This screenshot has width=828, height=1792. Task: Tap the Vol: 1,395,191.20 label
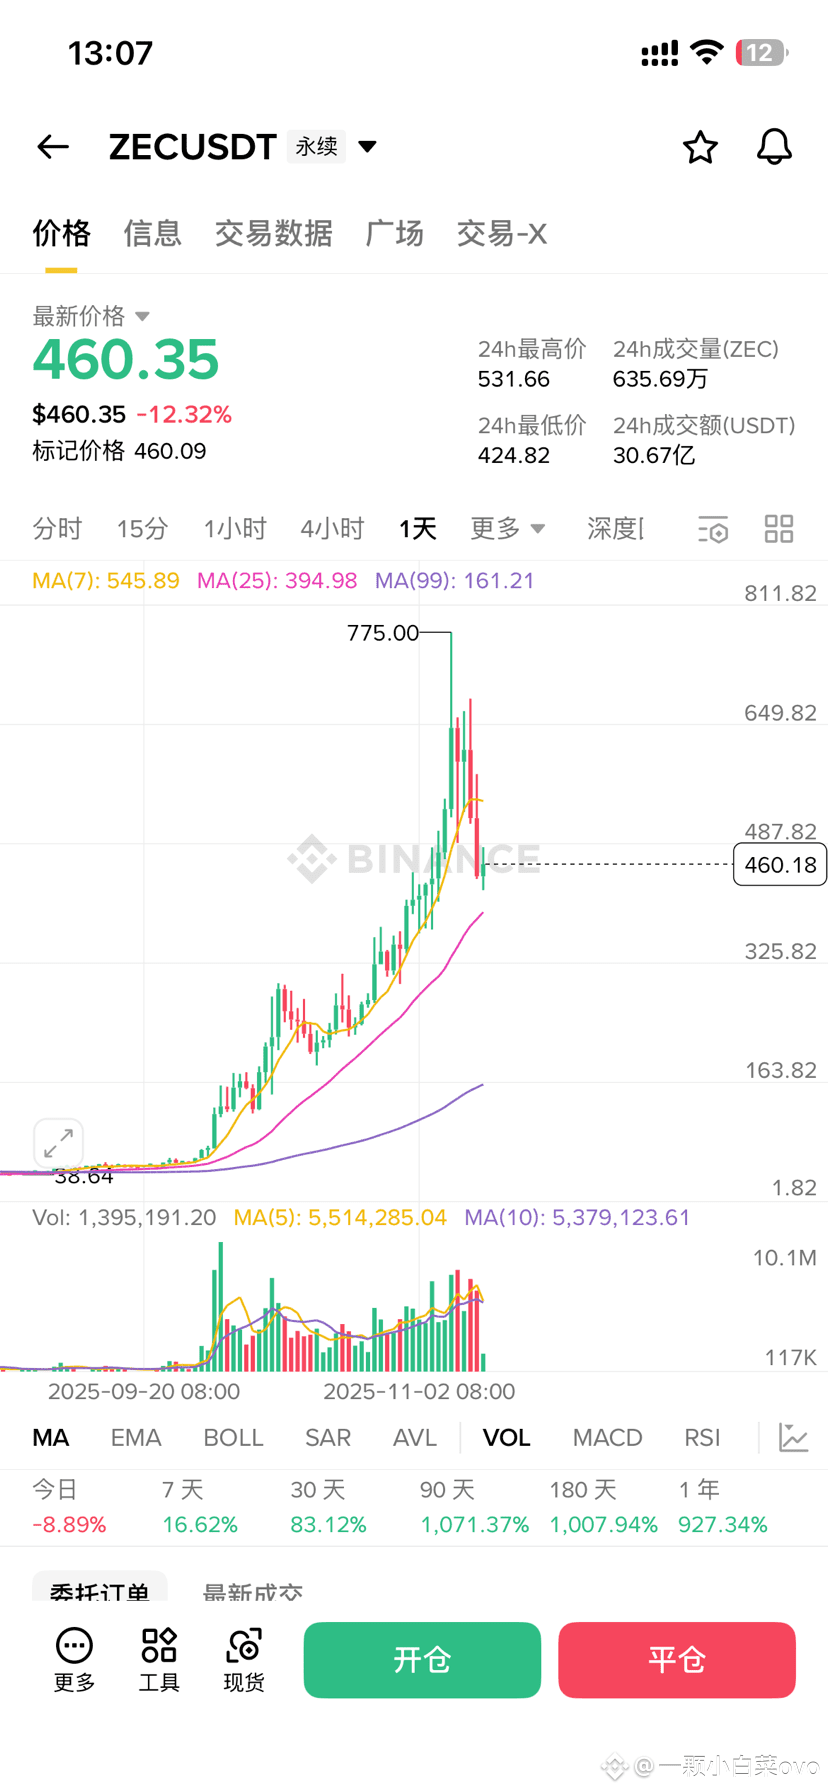click(x=124, y=1218)
